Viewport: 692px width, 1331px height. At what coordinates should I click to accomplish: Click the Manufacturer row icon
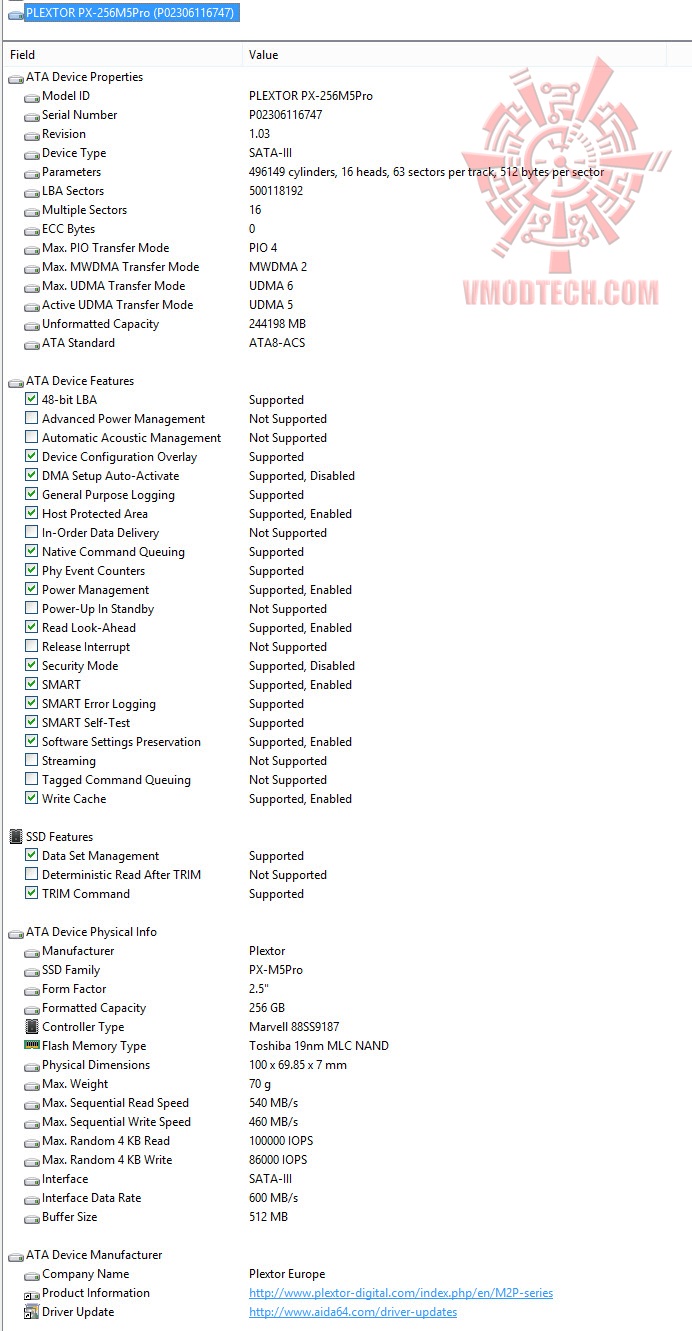pyautogui.click(x=32, y=952)
